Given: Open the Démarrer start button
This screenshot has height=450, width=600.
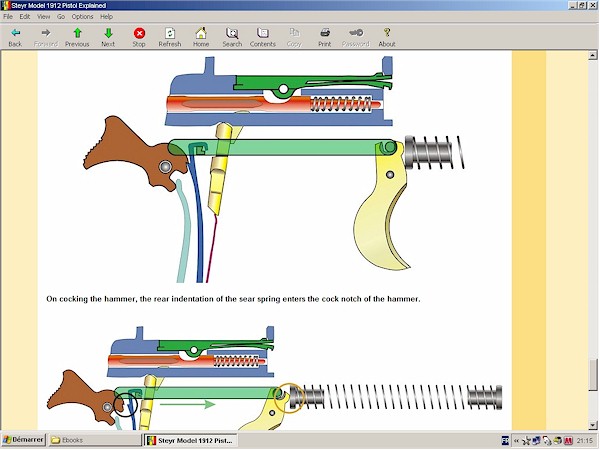Looking at the screenshot, I should coord(23,440).
